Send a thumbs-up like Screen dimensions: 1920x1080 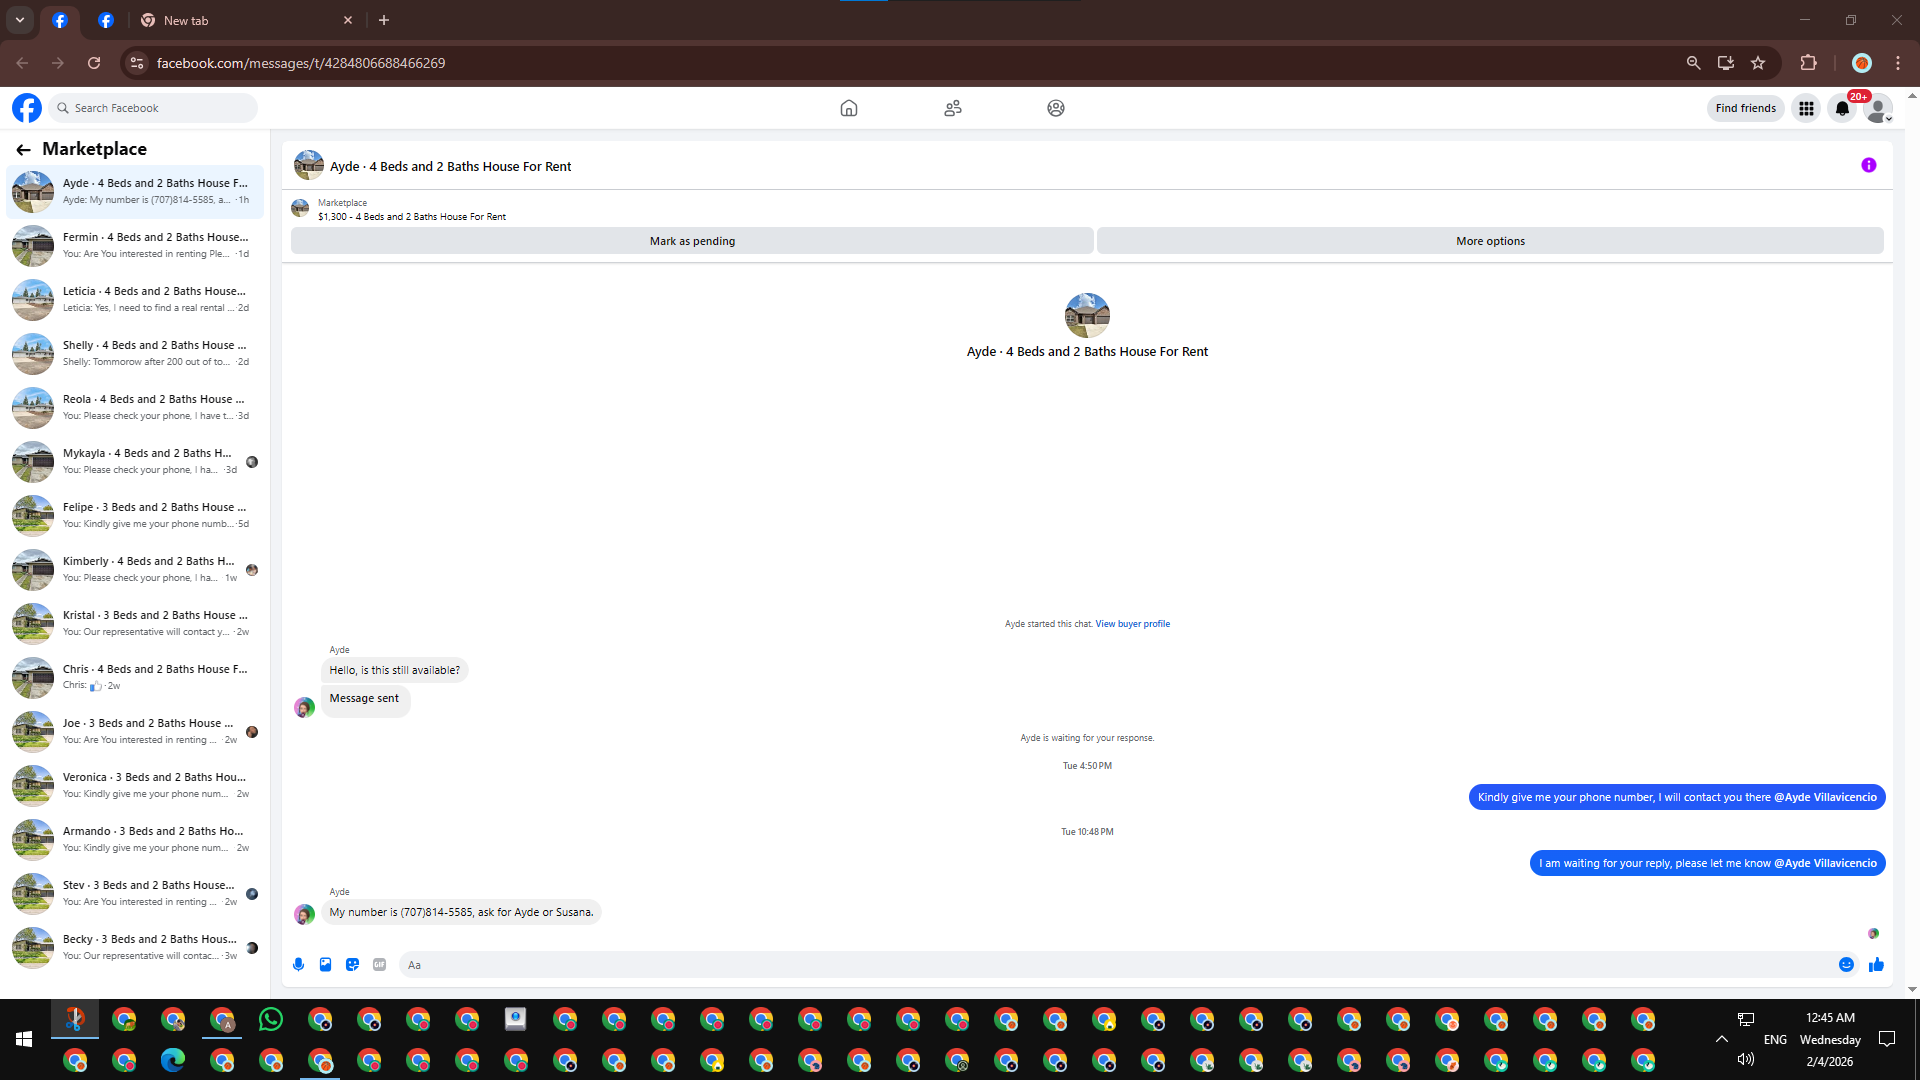click(x=1876, y=965)
